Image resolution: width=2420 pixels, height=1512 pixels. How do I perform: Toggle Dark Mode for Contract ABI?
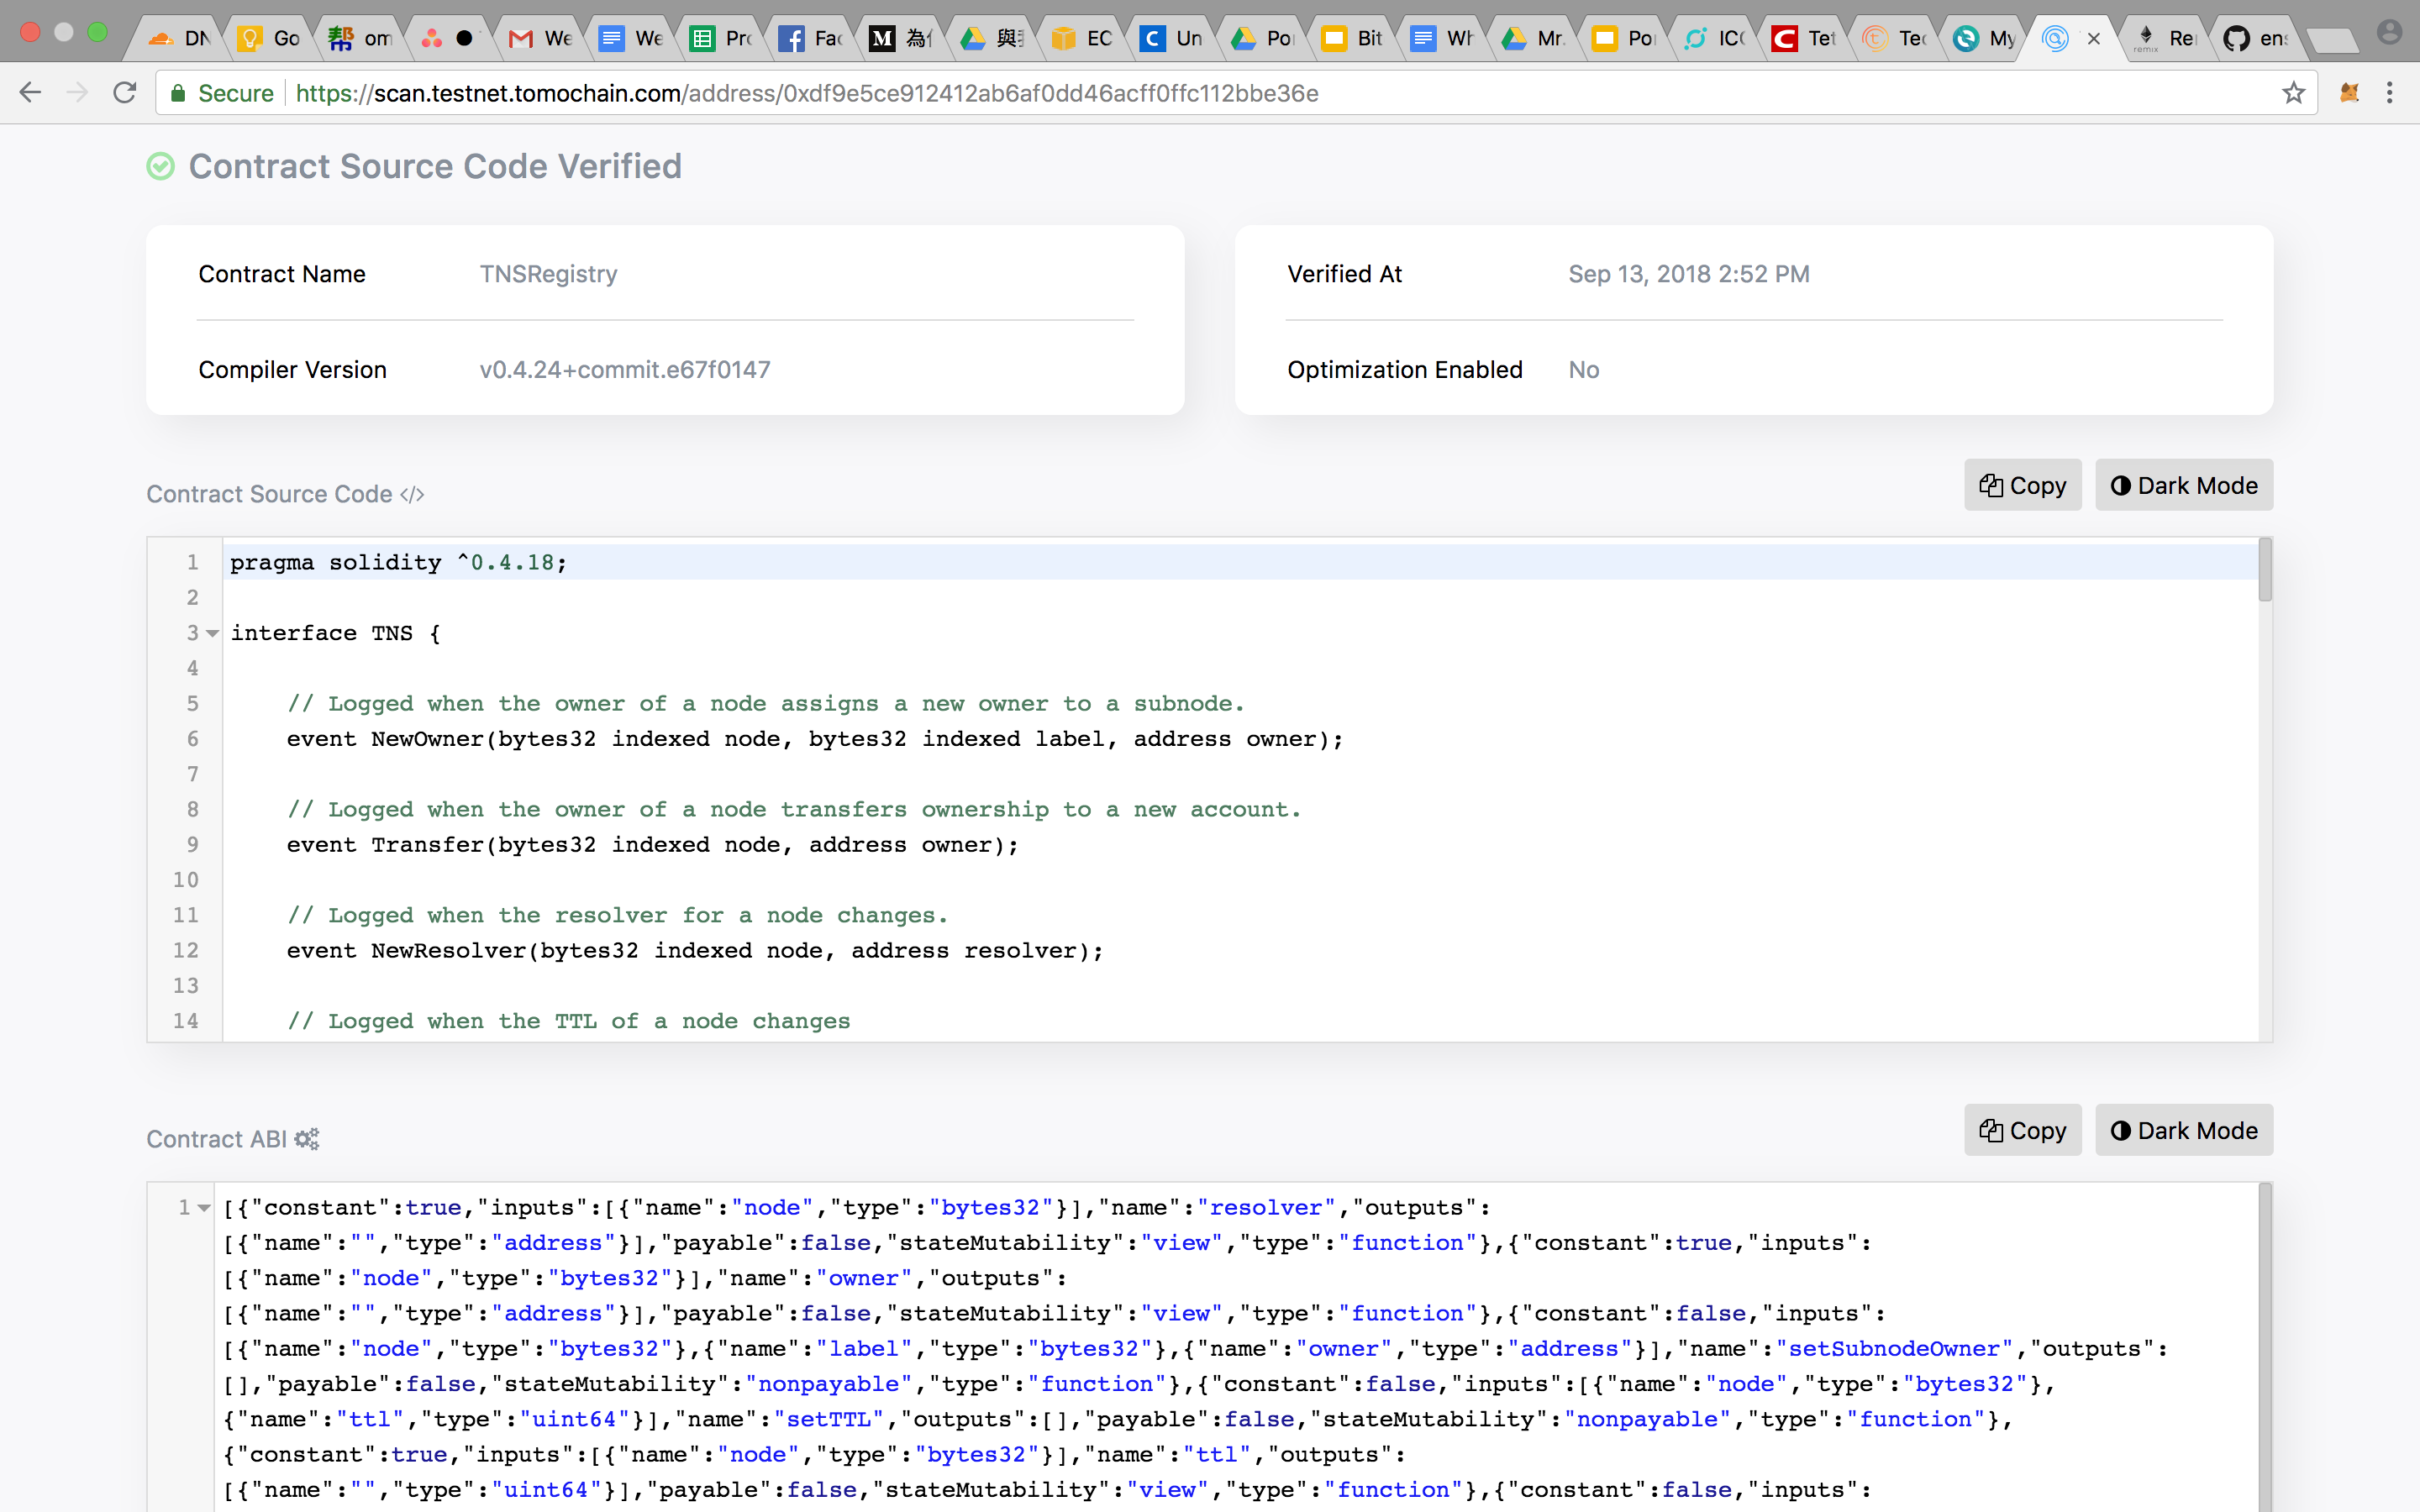pyautogui.click(x=2184, y=1131)
